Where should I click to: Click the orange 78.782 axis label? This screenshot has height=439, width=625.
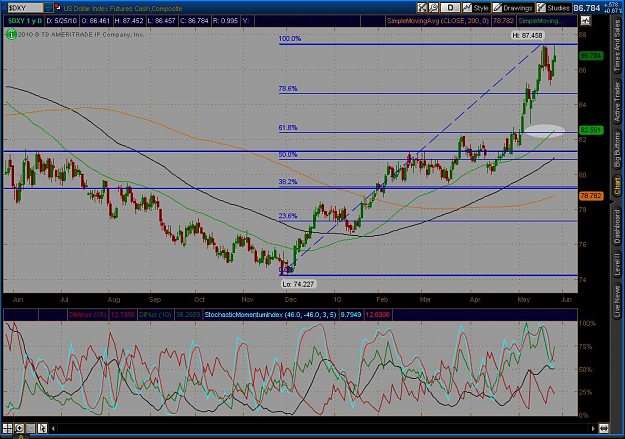coord(592,196)
